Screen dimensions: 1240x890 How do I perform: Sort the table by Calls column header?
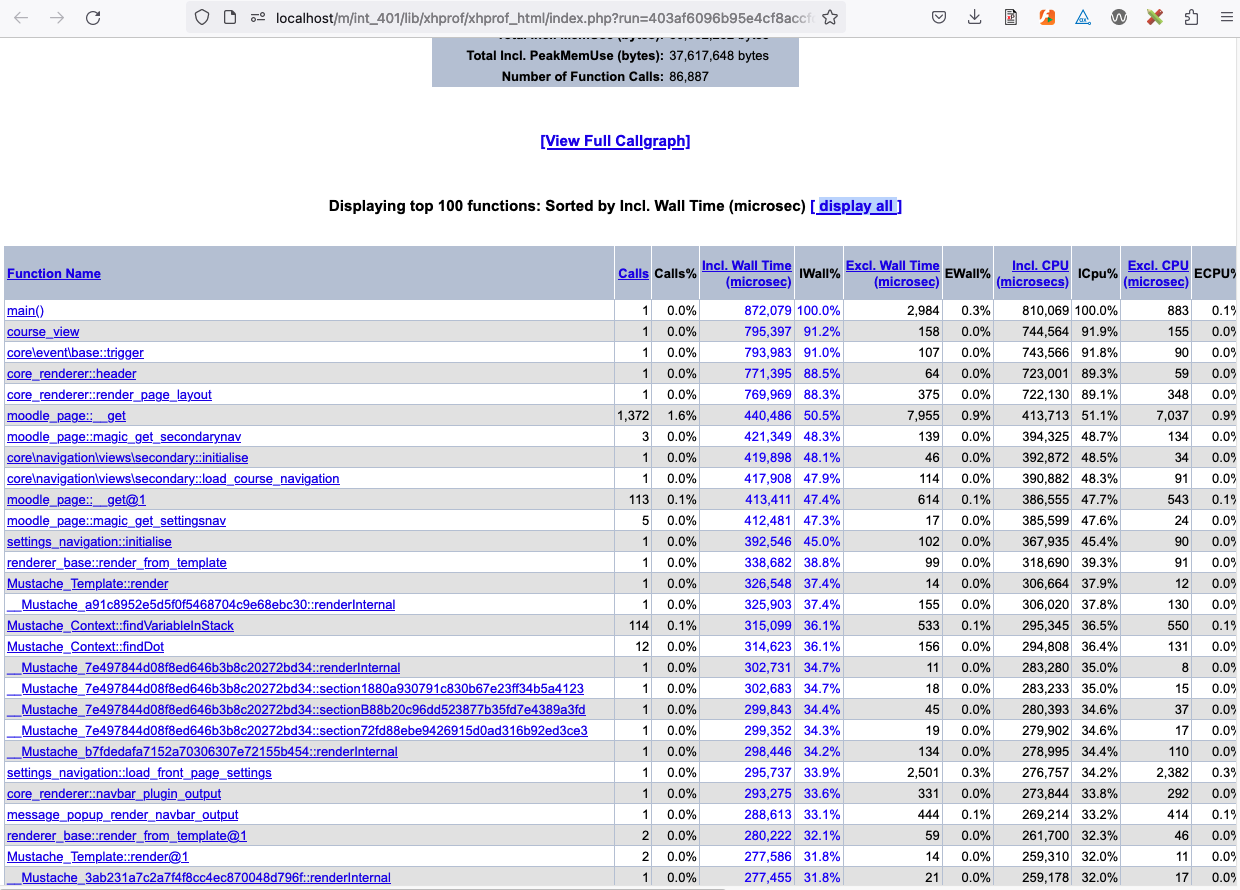pyautogui.click(x=633, y=273)
